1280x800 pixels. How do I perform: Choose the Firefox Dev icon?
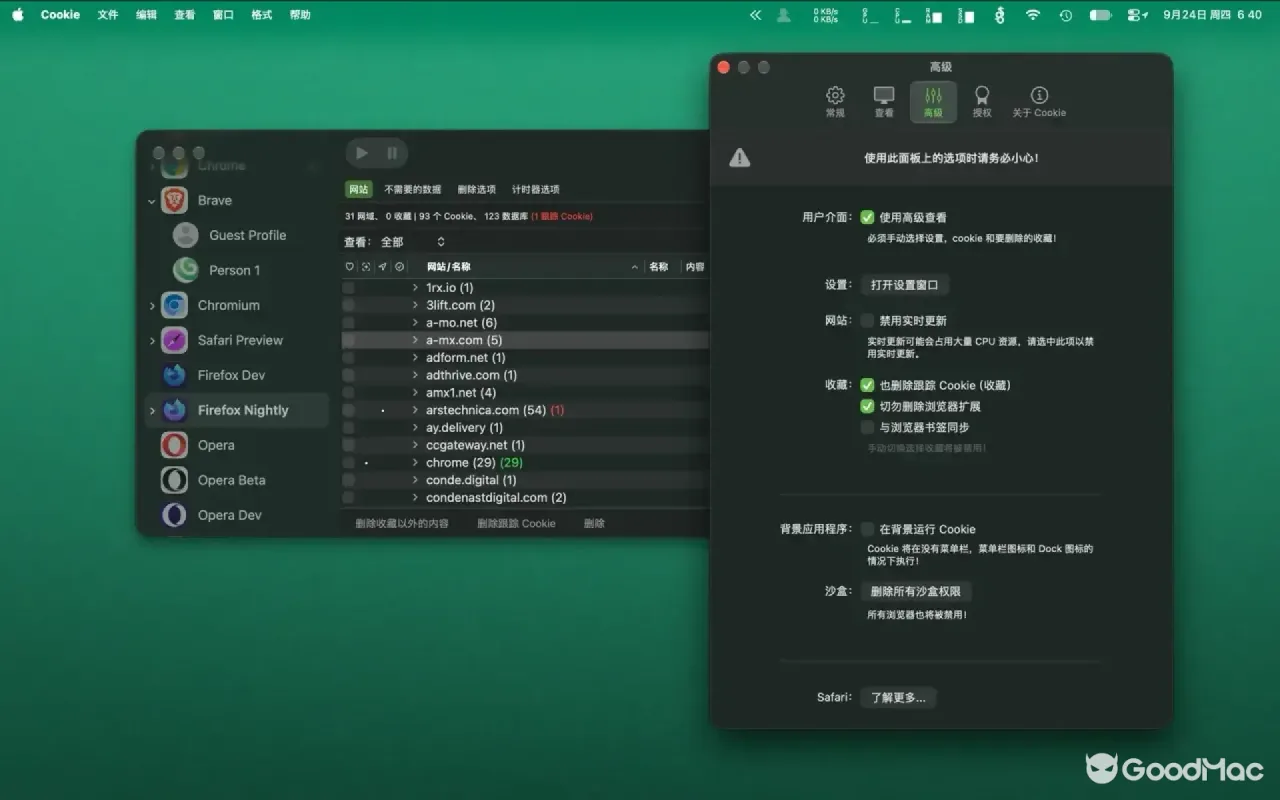coord(174,375)
